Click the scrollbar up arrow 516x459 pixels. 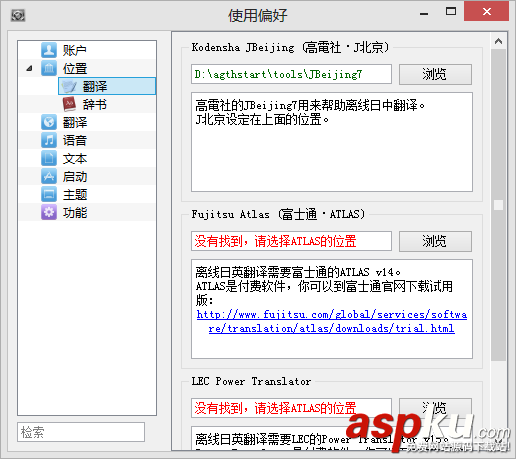tap(498, 41)
